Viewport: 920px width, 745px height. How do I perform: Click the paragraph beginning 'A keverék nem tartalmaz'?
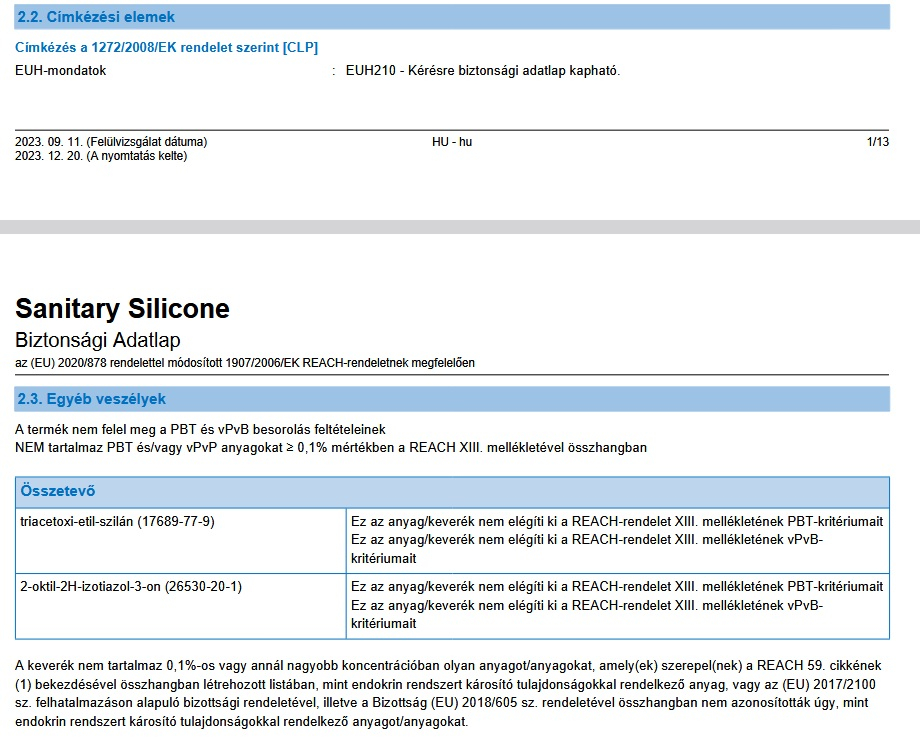pos(450,693)
